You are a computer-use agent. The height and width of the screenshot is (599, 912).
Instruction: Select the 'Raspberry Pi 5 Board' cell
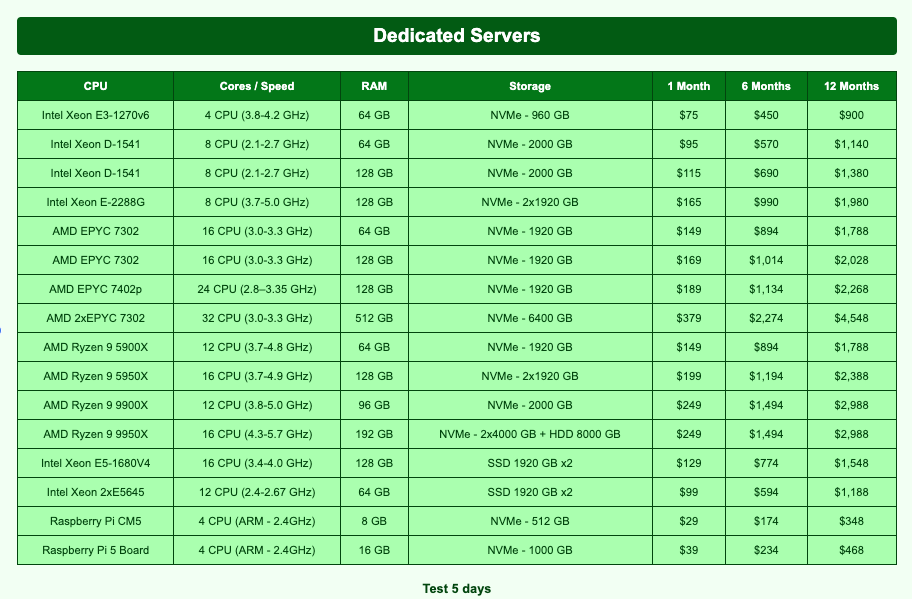coord(95,550)
